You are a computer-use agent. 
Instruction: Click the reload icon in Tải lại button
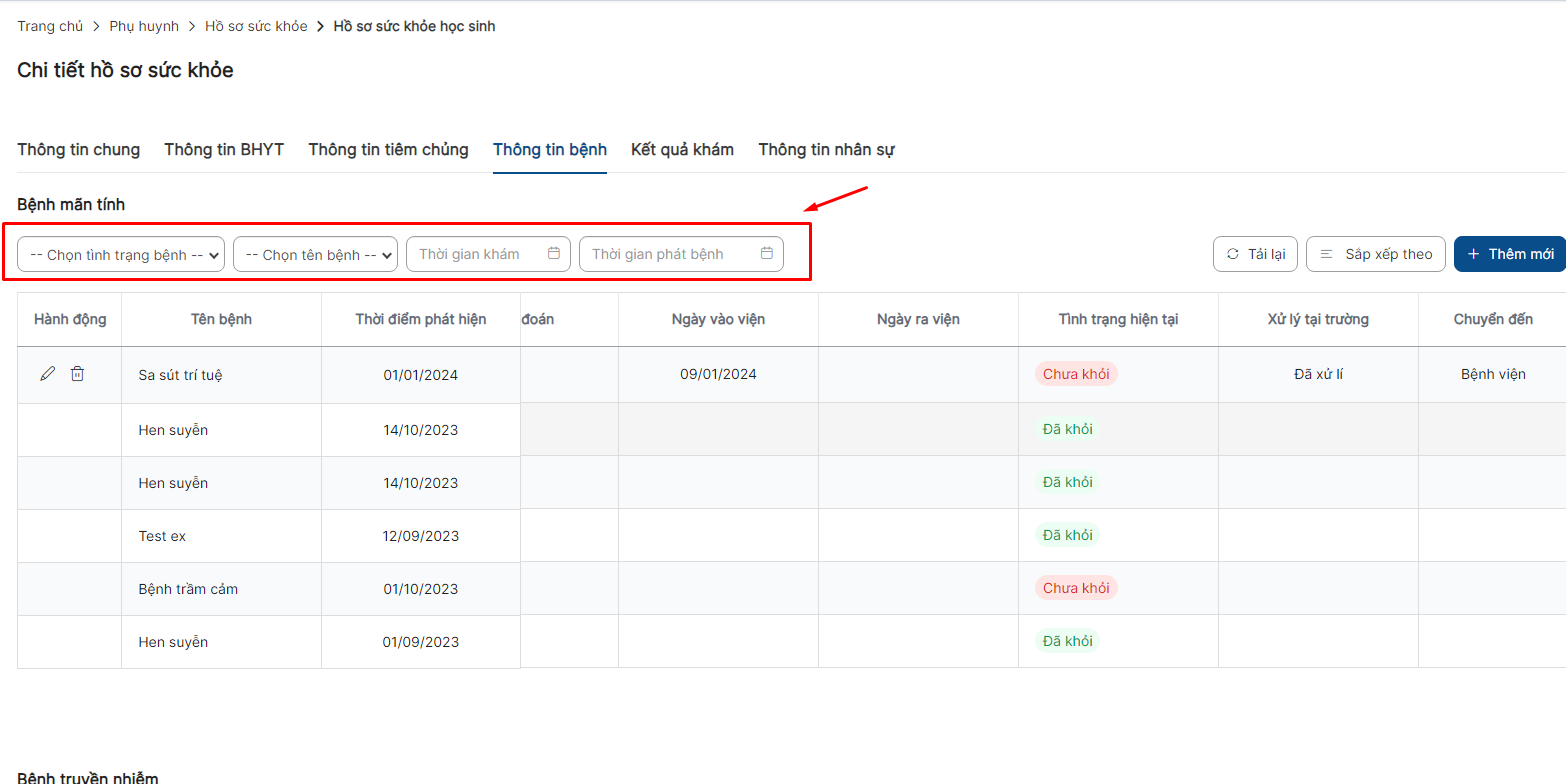pyautogui.click(x=1233, y=254)
